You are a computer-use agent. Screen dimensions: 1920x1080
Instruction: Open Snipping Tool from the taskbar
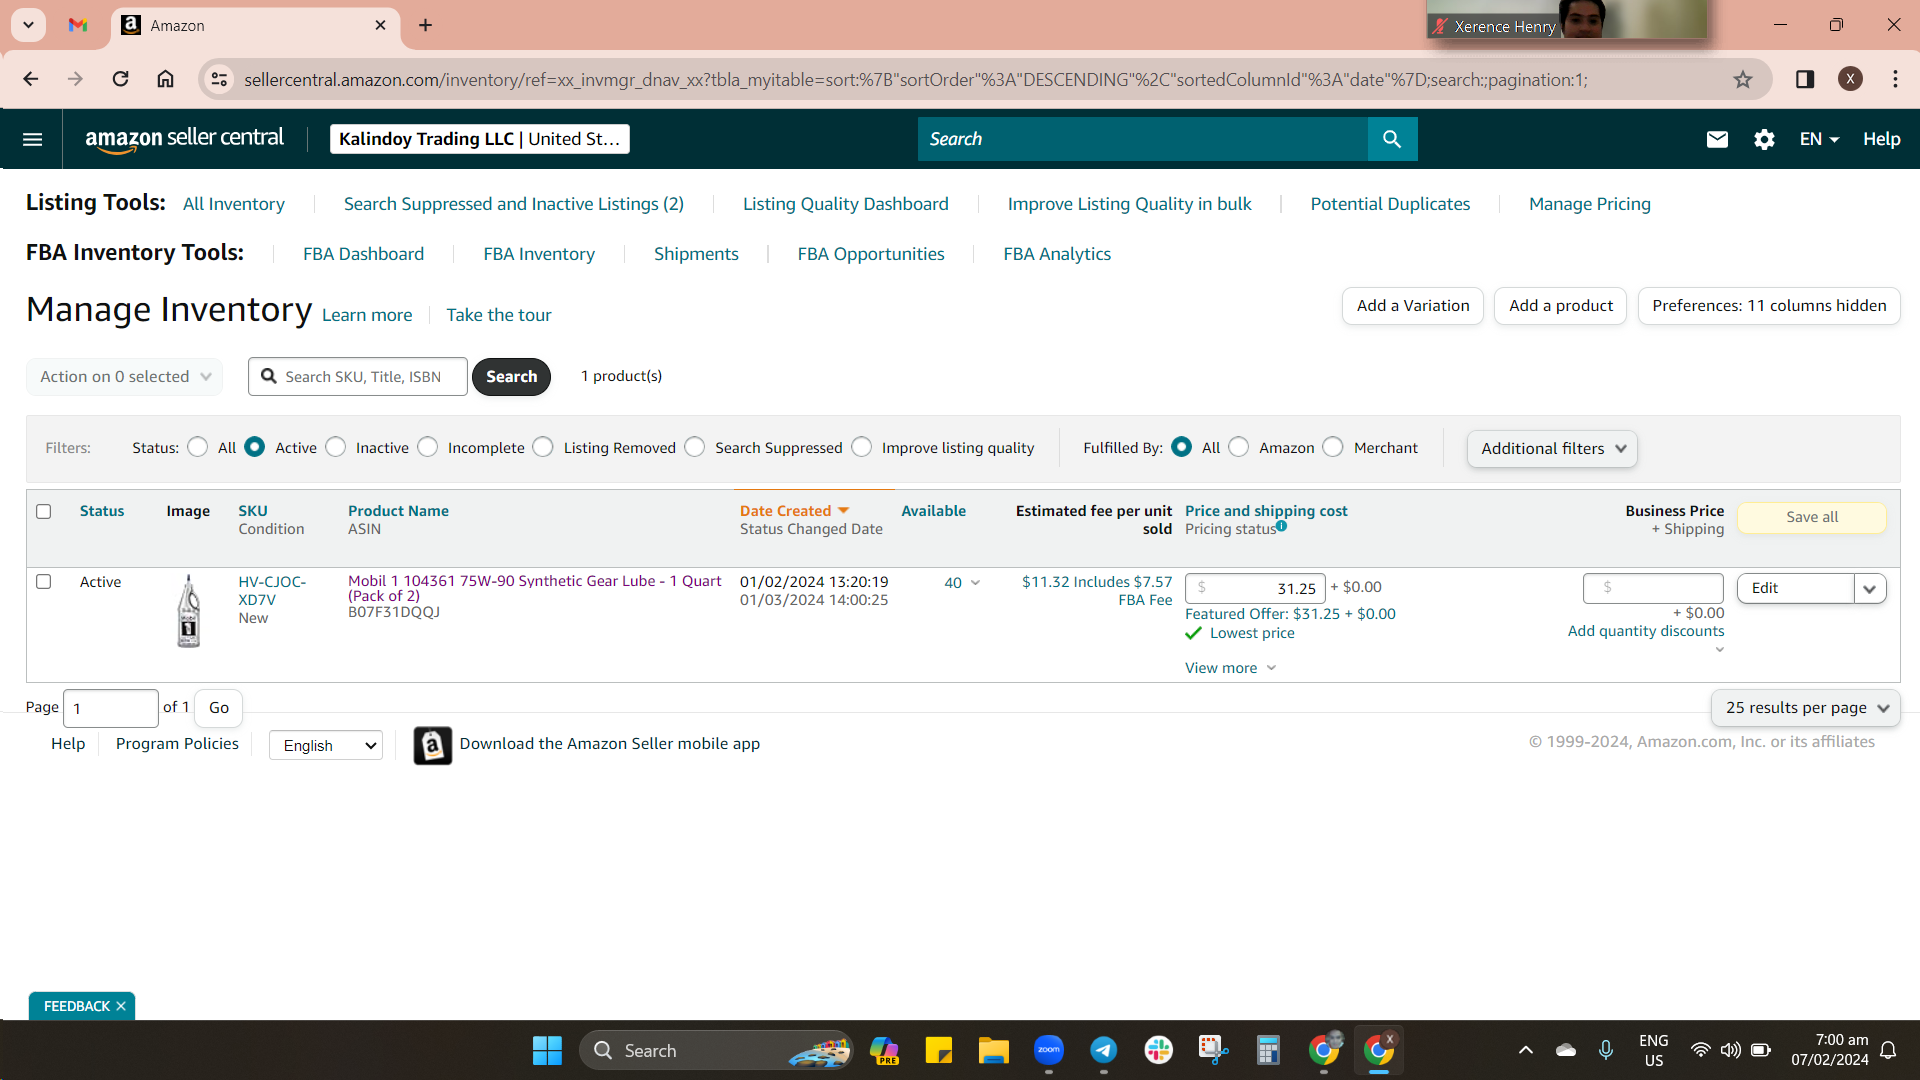(x=1213, y=1050)
